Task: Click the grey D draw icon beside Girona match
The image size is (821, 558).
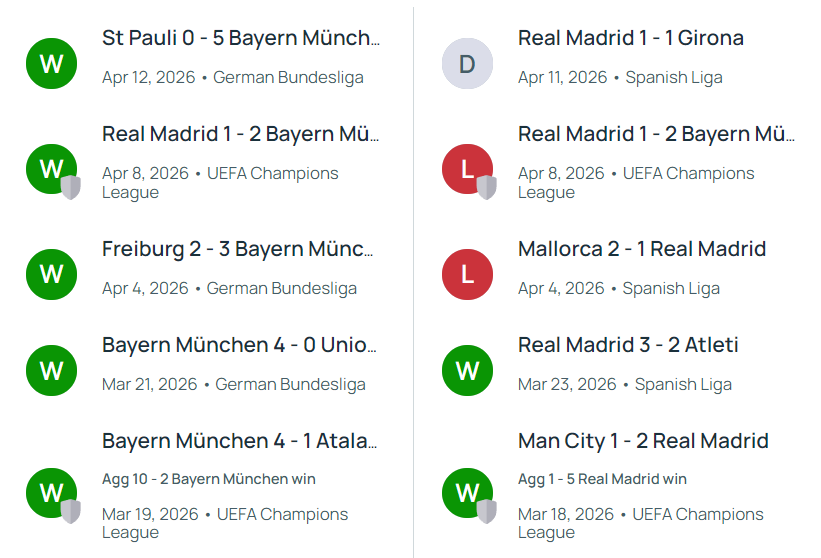Action: (x=467, y=64)
